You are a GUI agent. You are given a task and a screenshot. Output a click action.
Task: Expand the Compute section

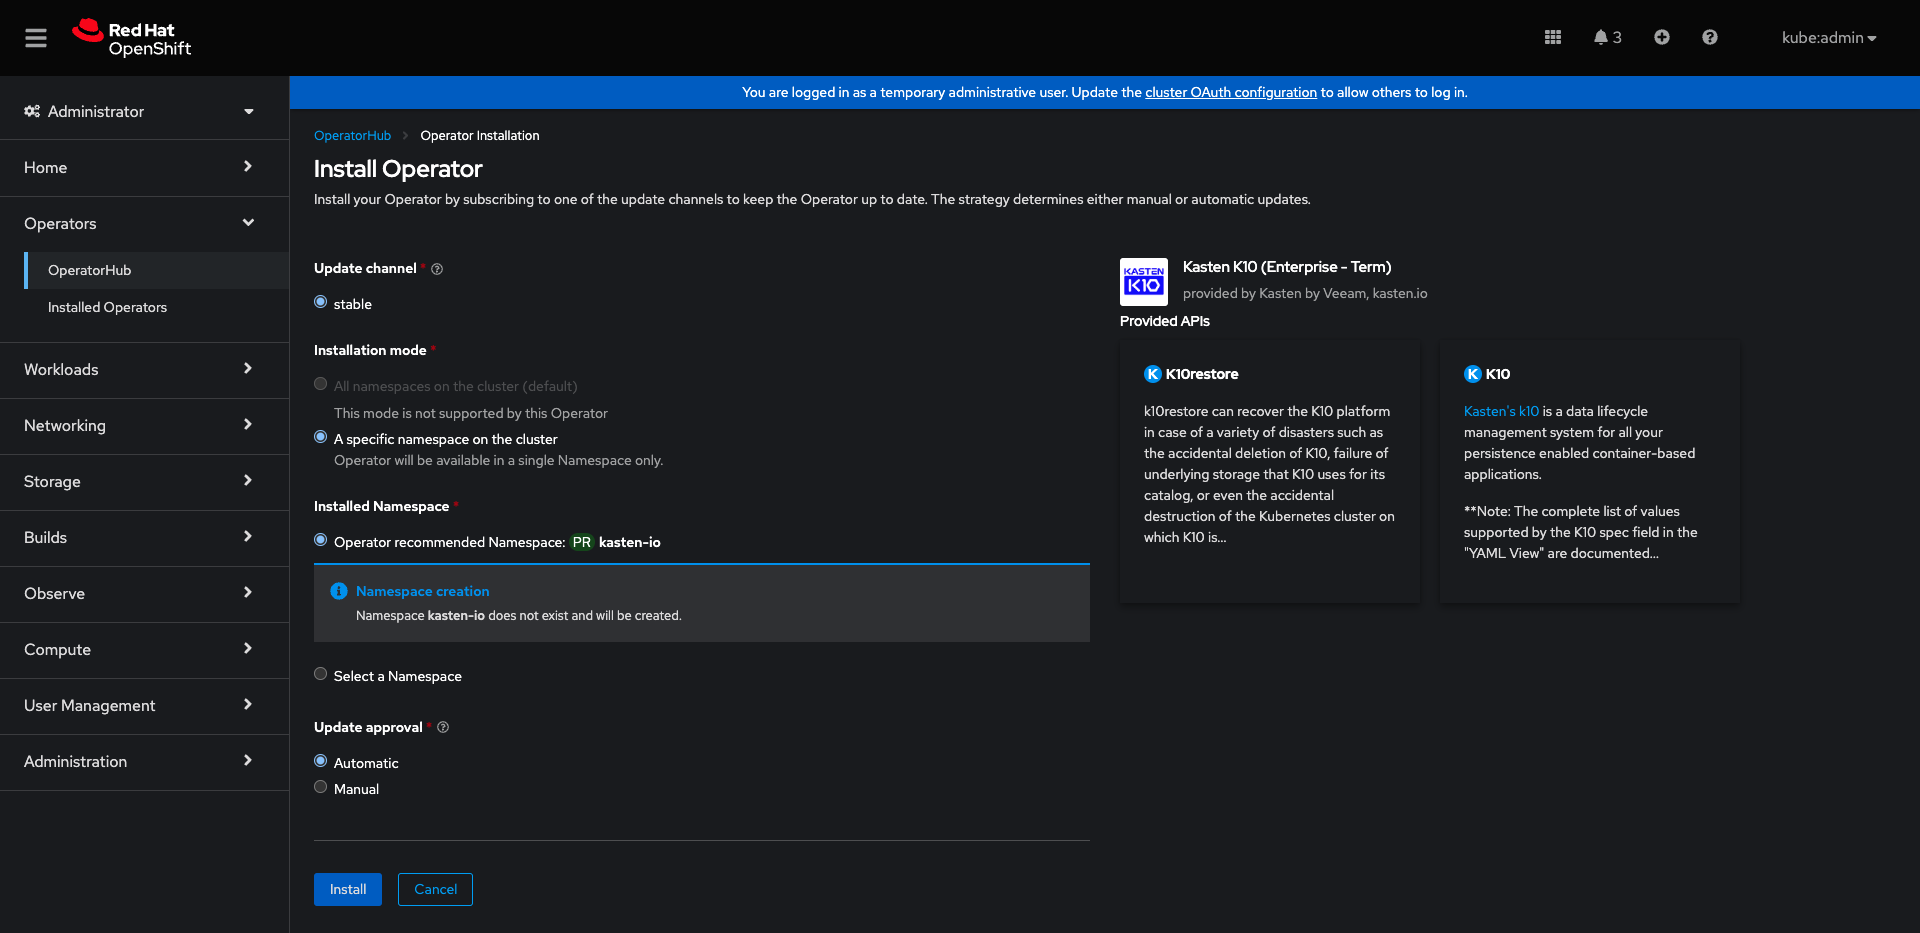click(144, 649)
